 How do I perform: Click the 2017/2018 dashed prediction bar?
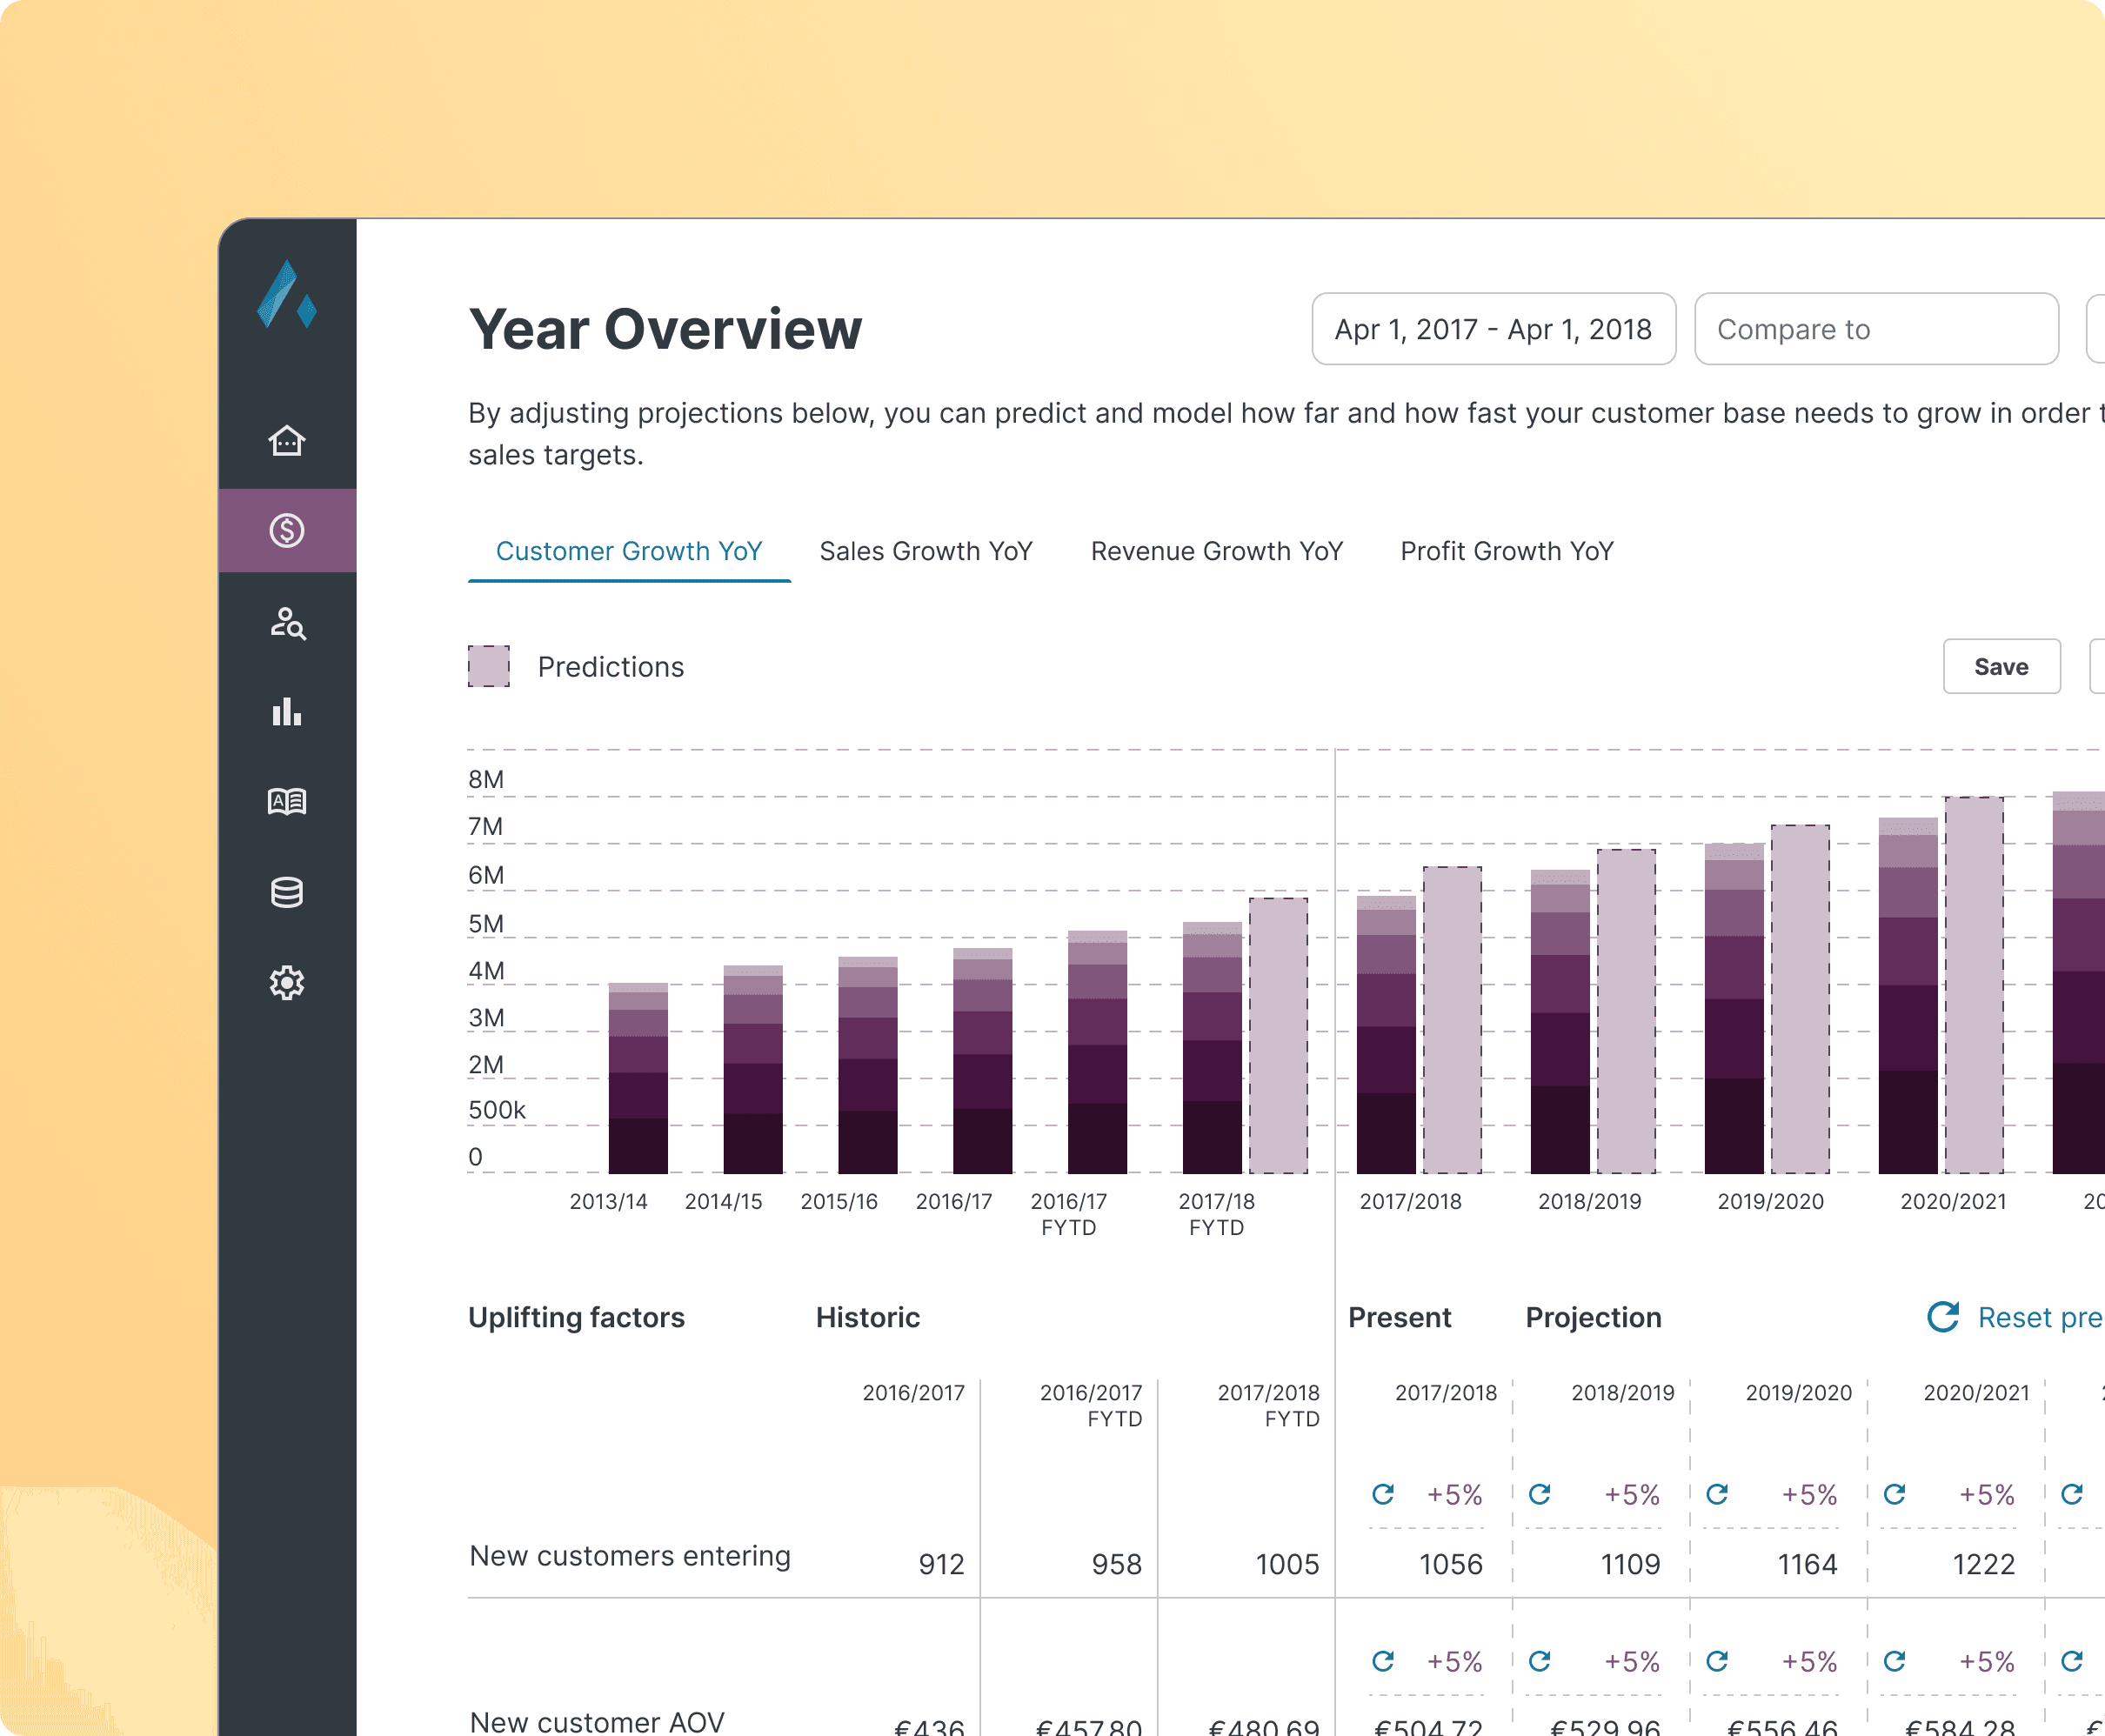(1453, 1020)
